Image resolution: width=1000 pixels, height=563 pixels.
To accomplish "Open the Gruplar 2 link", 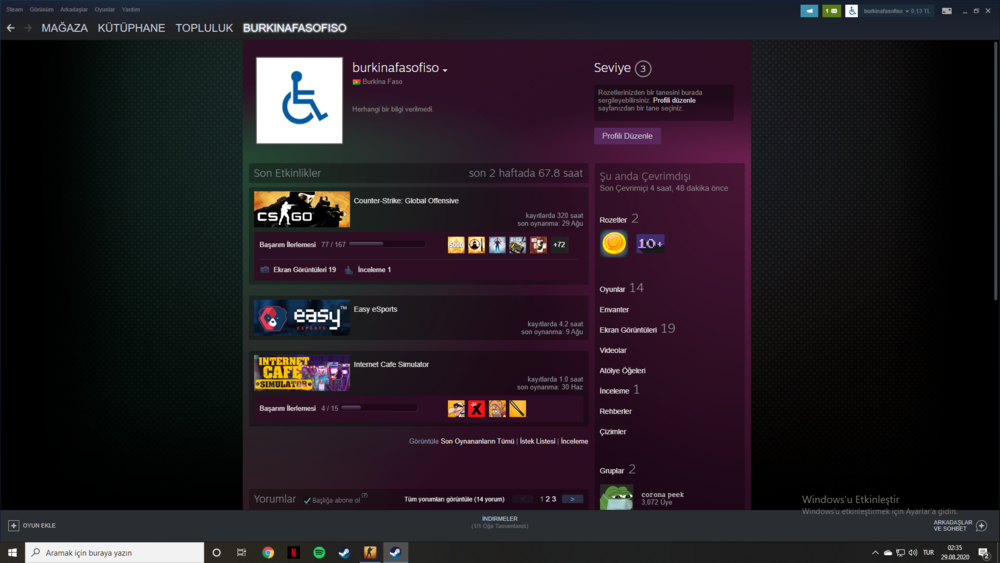I will (617, 470).
